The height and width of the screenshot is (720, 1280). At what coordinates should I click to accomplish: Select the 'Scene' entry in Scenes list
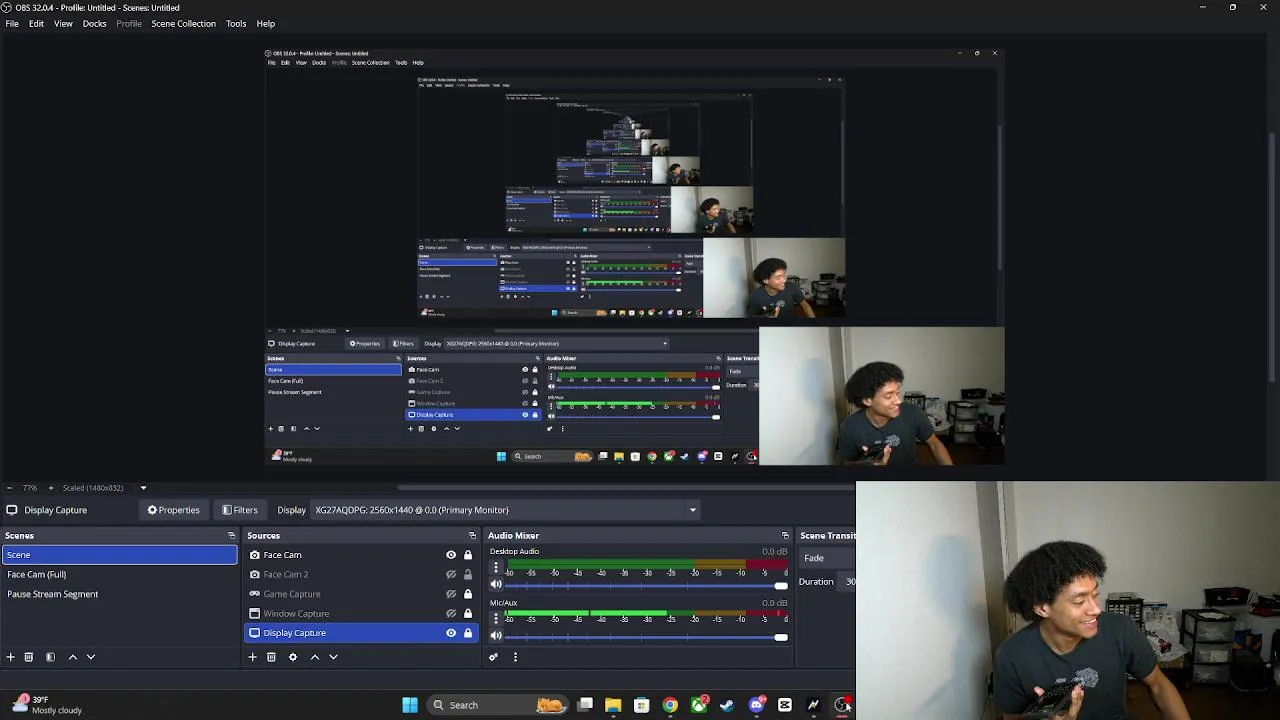click(x=119, y=555)
